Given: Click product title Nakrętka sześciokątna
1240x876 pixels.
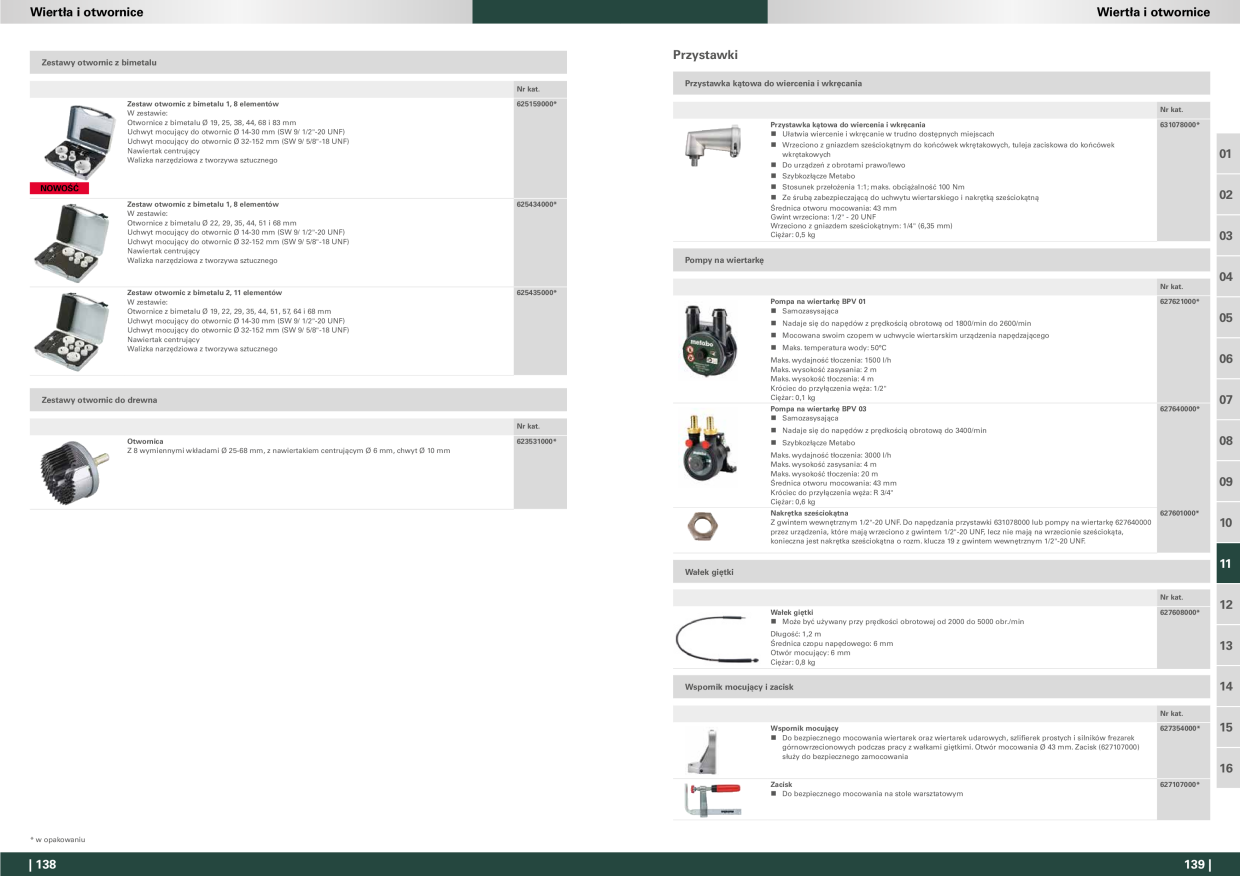Looking at the screenshot, I should click(x=809, y=513).
